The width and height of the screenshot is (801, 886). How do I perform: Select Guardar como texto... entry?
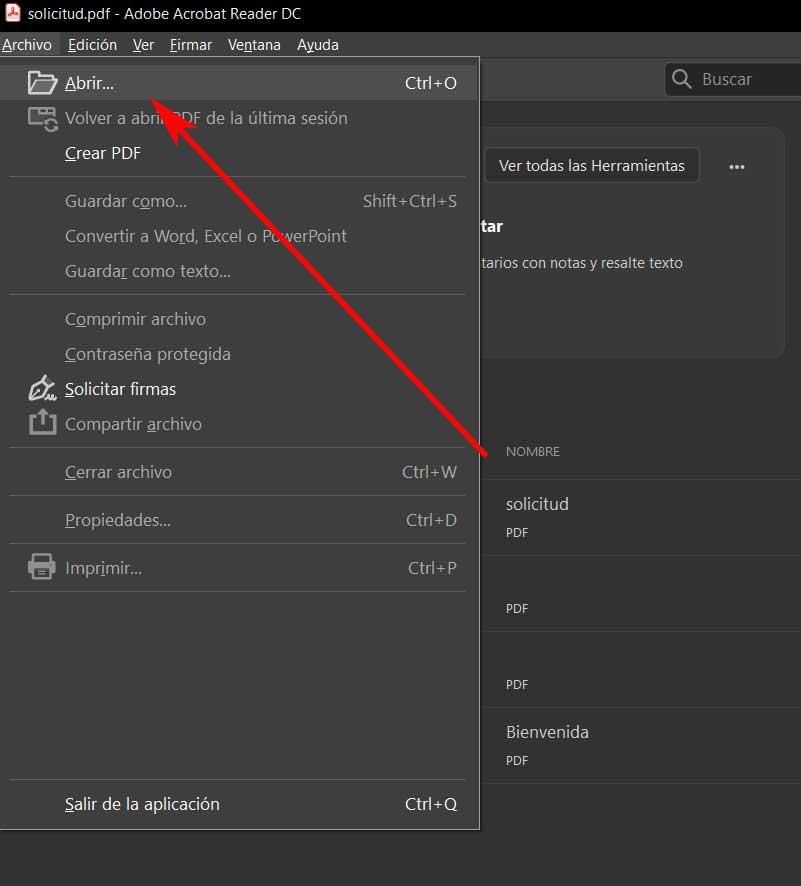[240, 271]
